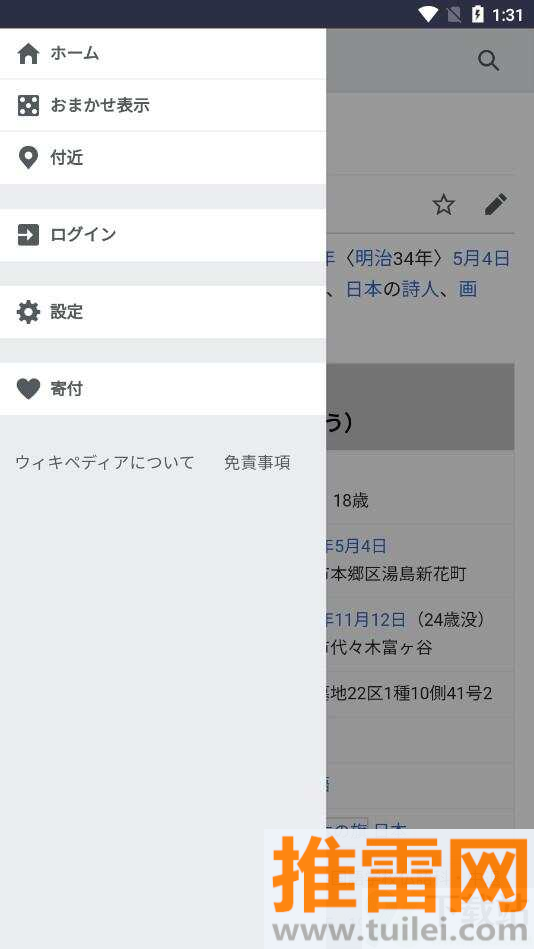Star this article with the watchlist icon
This screenshot has width=534, height=949.
(444, 205)
